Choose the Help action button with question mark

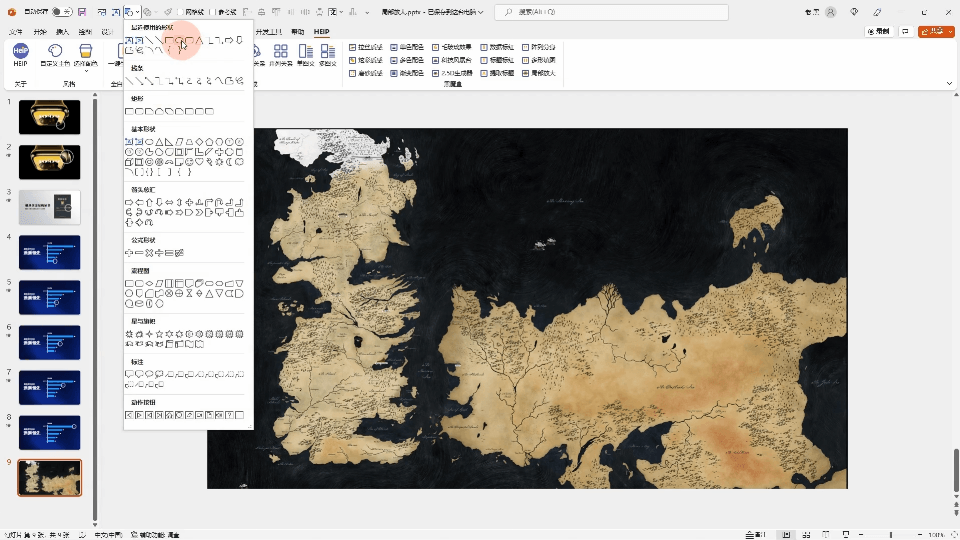[x=229, y=414]
